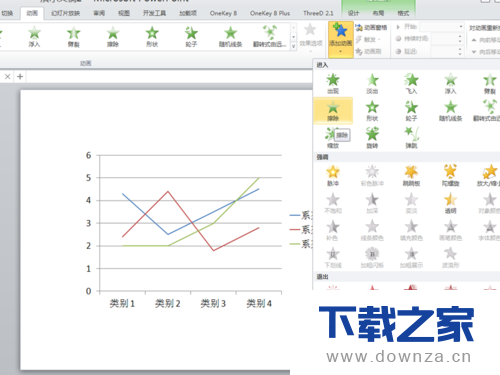
Task: Click the 类别 3 axis label
Action: tap(213, 303)
